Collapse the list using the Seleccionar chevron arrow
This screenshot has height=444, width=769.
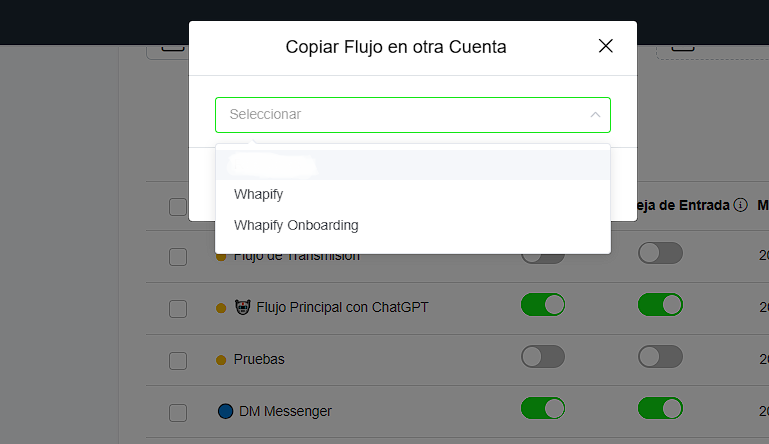coord(595,115)
